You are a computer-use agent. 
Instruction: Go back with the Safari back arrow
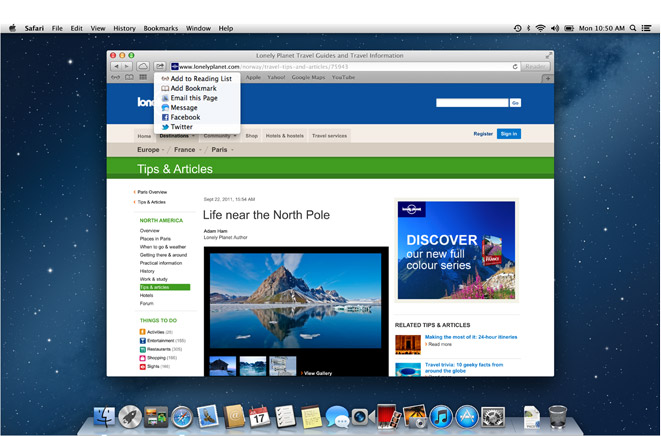point(116,66)
